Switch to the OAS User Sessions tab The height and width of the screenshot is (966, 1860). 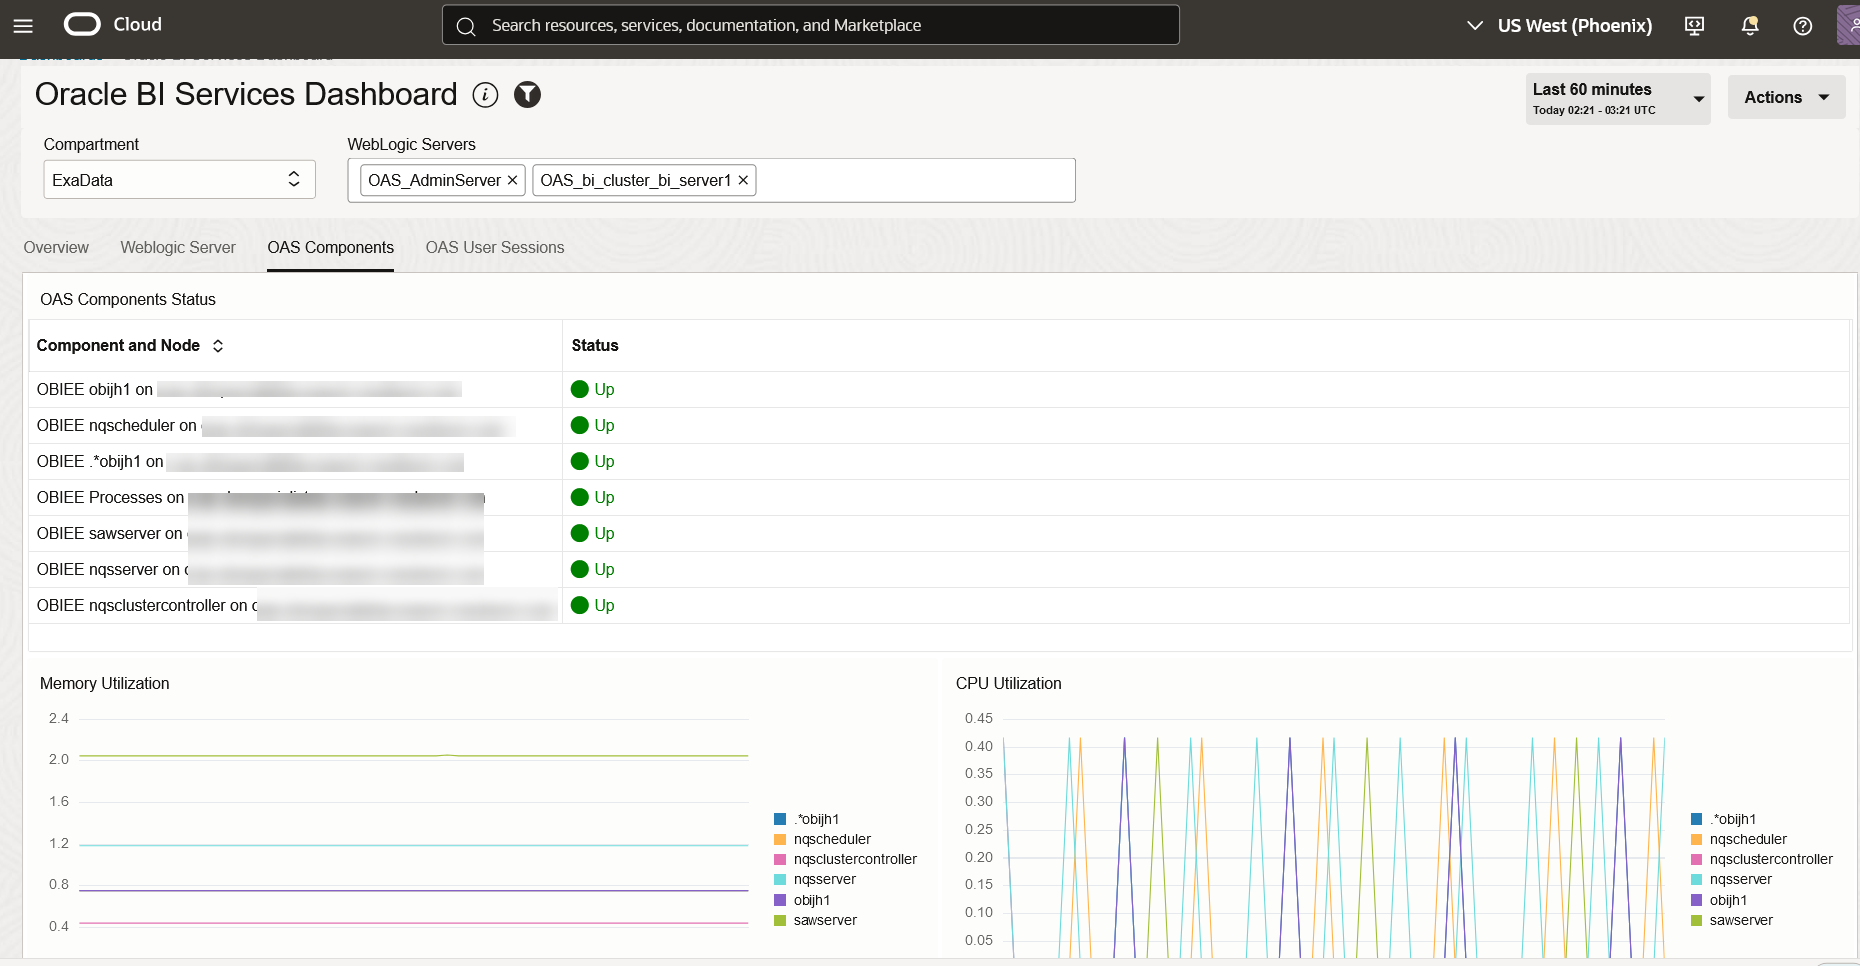[x=494, y=247]
